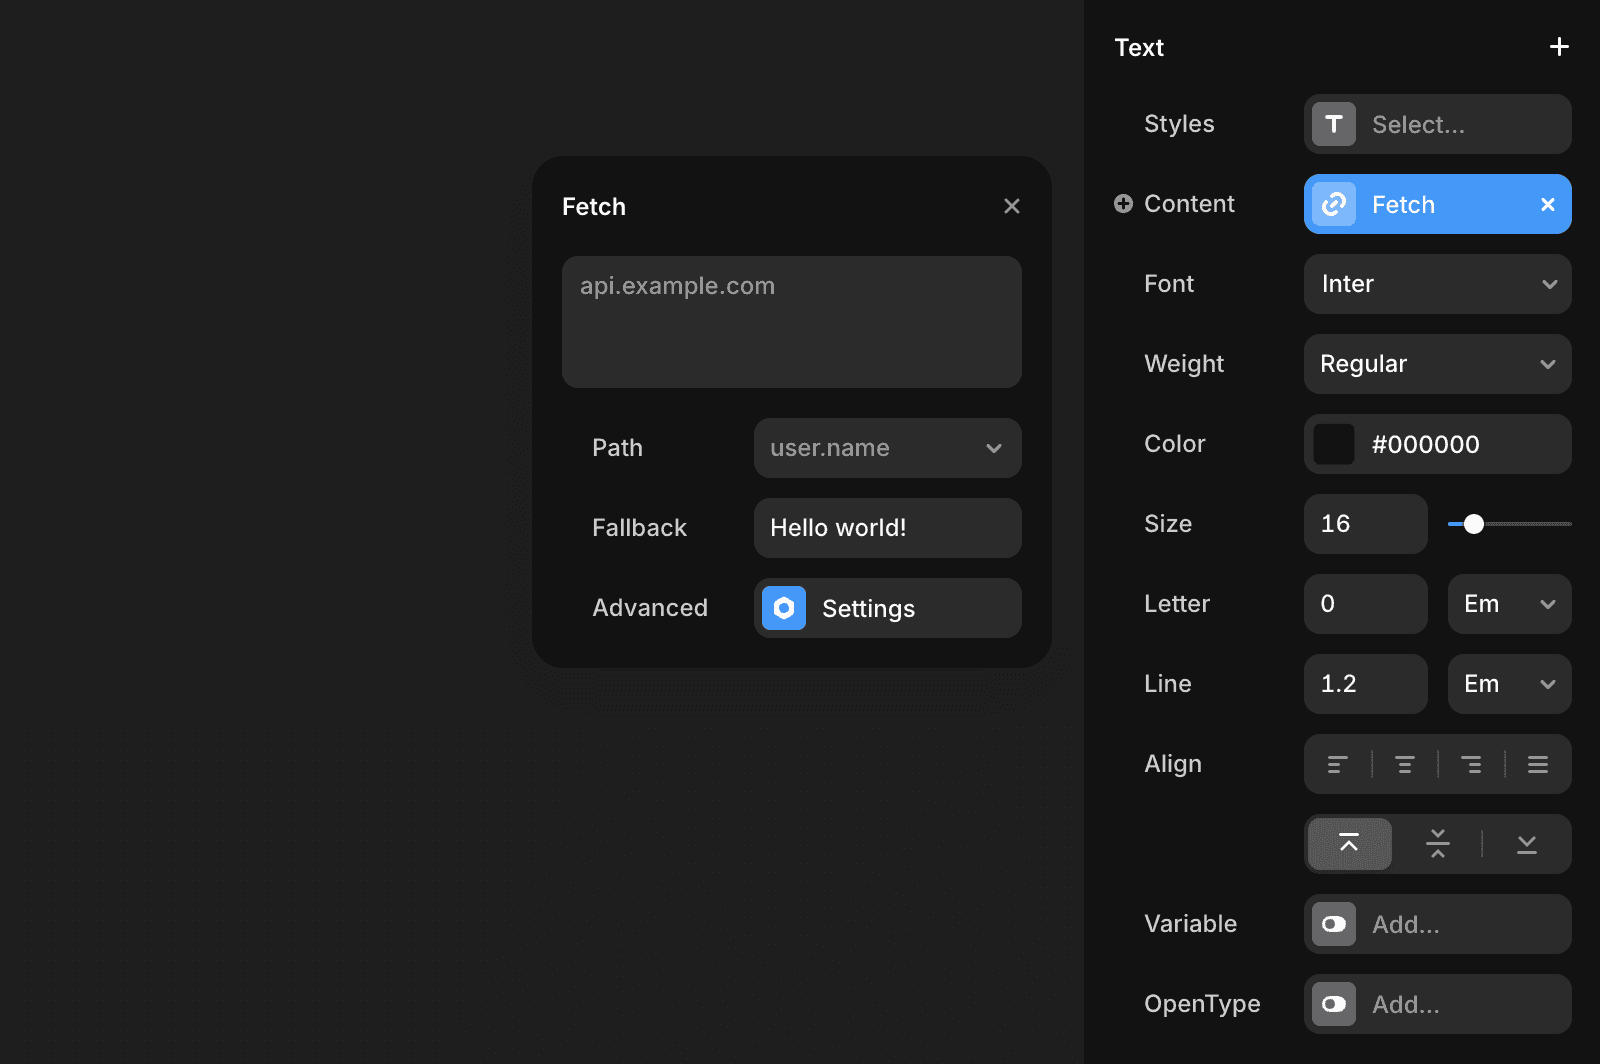Select the left text alignment icon
Viewport: 1600px width, 1064px height.
(x=1339, y=763)
